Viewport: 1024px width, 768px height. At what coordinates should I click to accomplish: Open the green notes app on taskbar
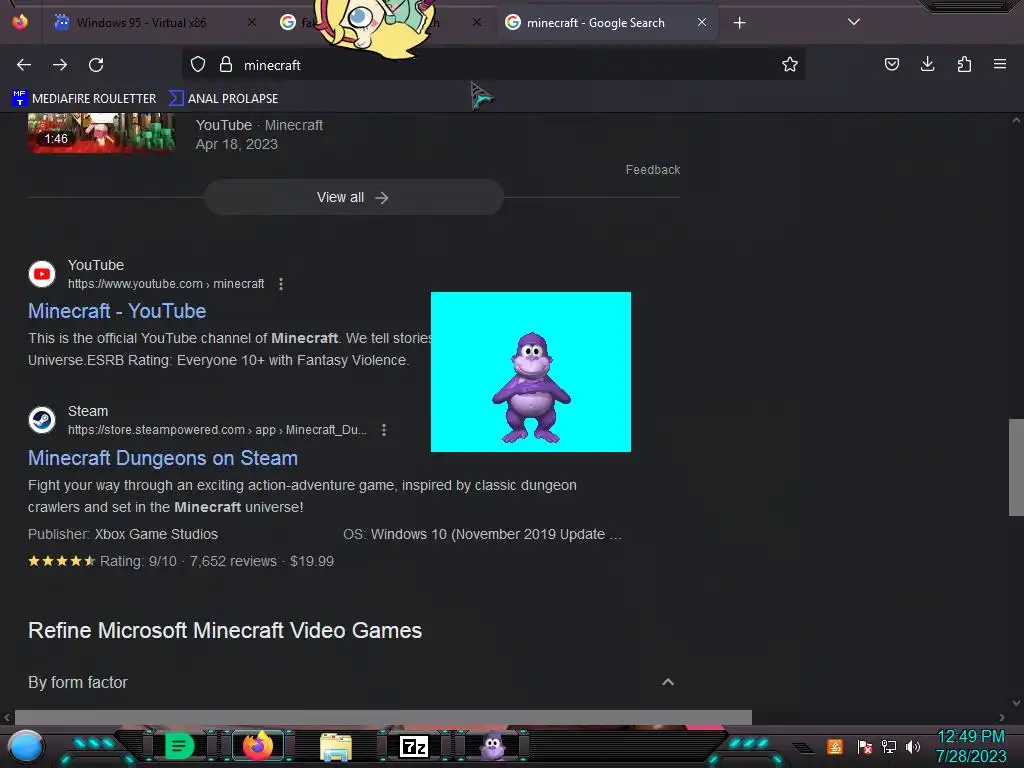179,746
